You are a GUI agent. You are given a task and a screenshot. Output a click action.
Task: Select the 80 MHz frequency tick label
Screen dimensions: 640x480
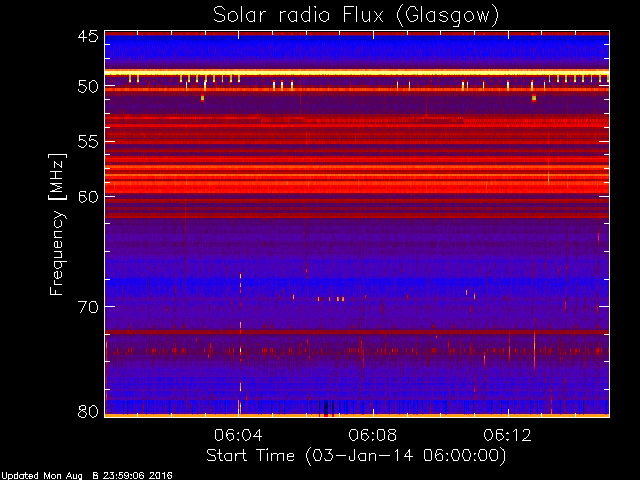(x=87, y=410)
